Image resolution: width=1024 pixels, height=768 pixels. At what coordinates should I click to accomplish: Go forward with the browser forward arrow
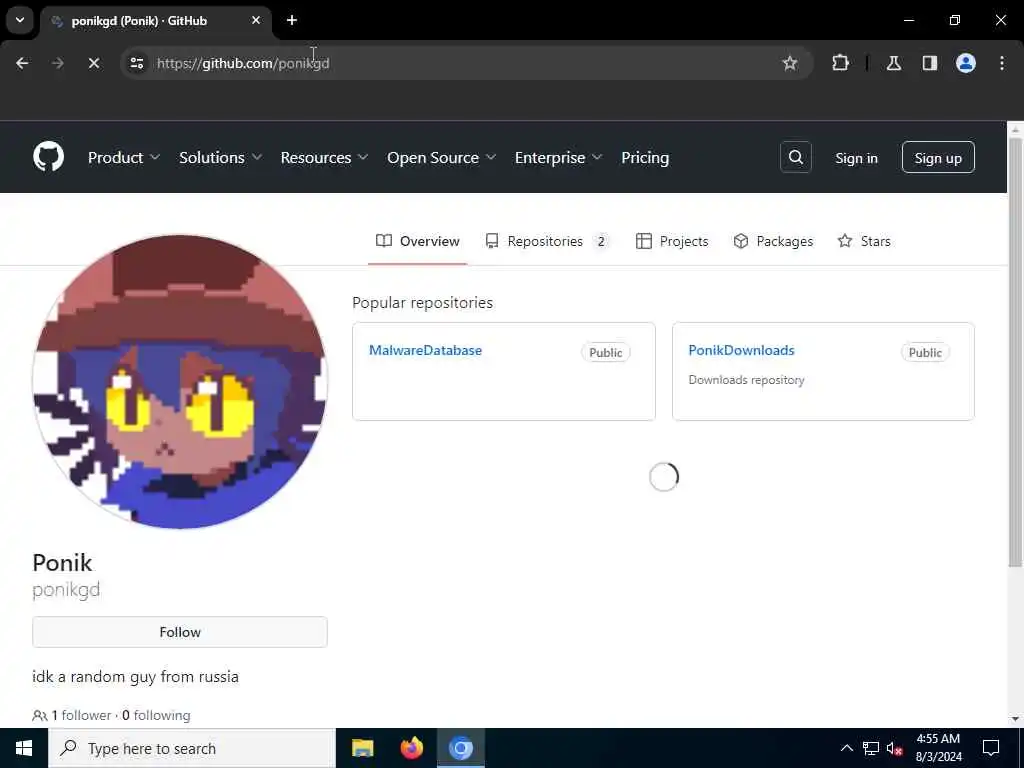click(57, 63)
